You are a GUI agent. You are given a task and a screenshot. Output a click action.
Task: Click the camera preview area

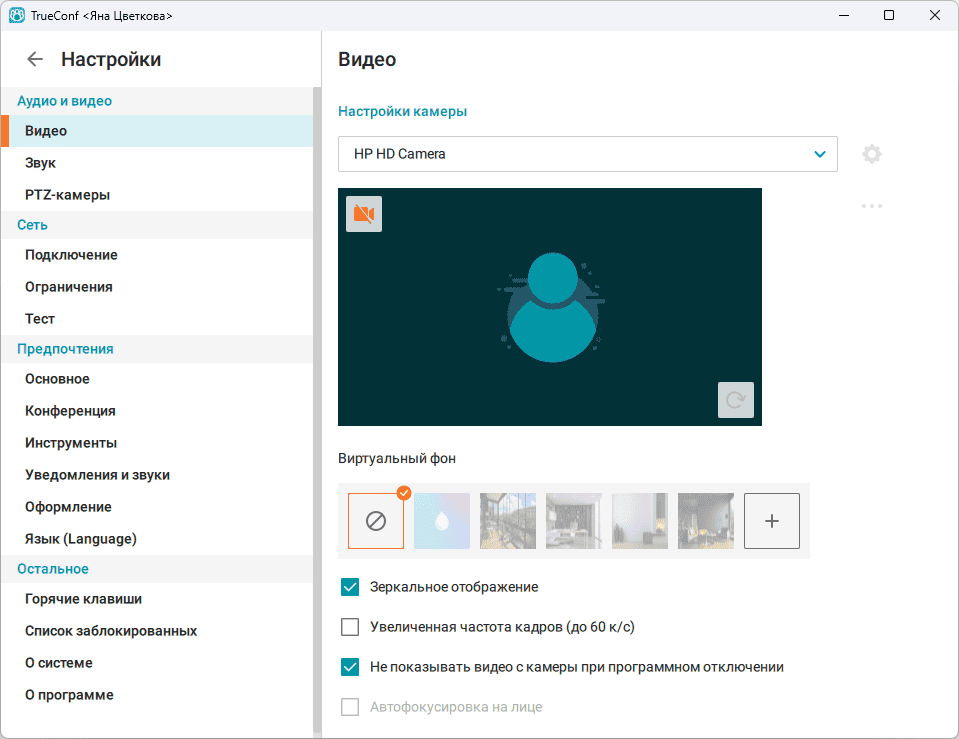pos(550,307)
